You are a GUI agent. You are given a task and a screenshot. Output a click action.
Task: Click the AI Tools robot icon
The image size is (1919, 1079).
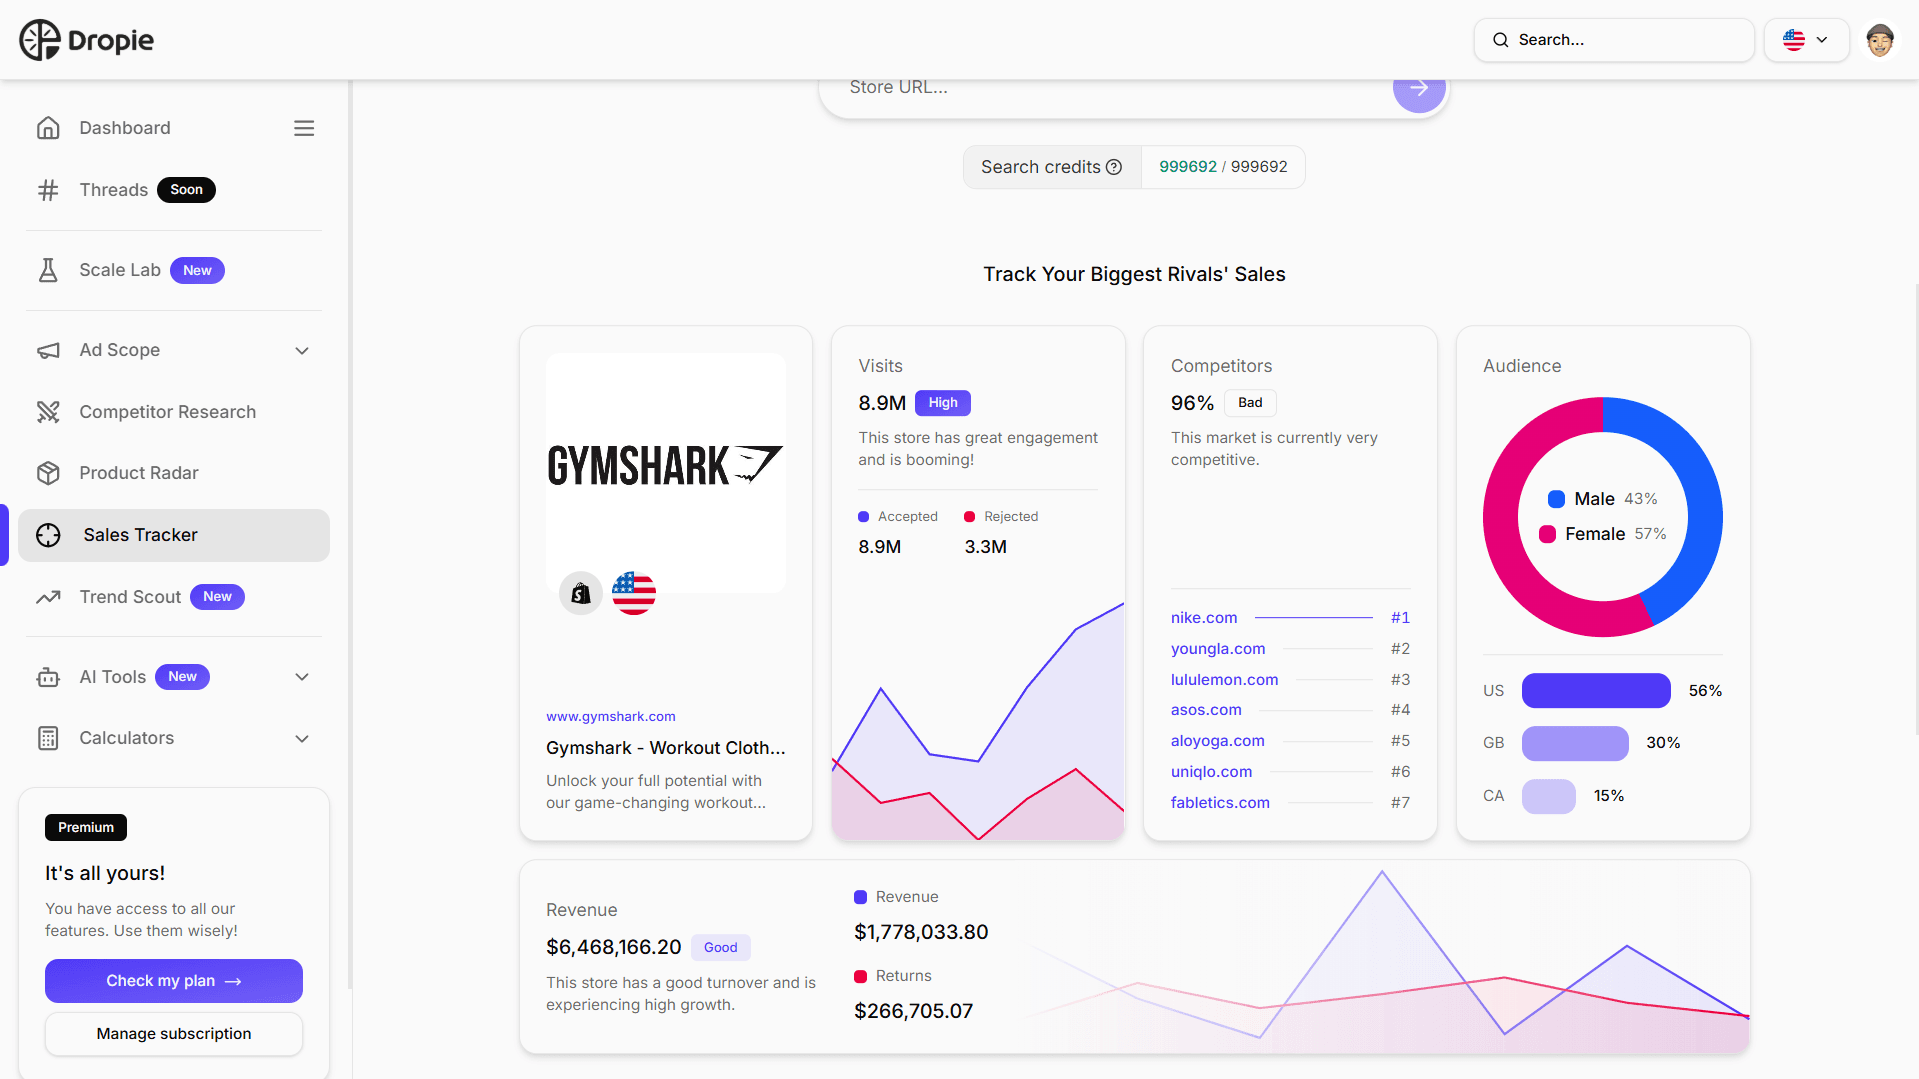[x=48, y=677]
